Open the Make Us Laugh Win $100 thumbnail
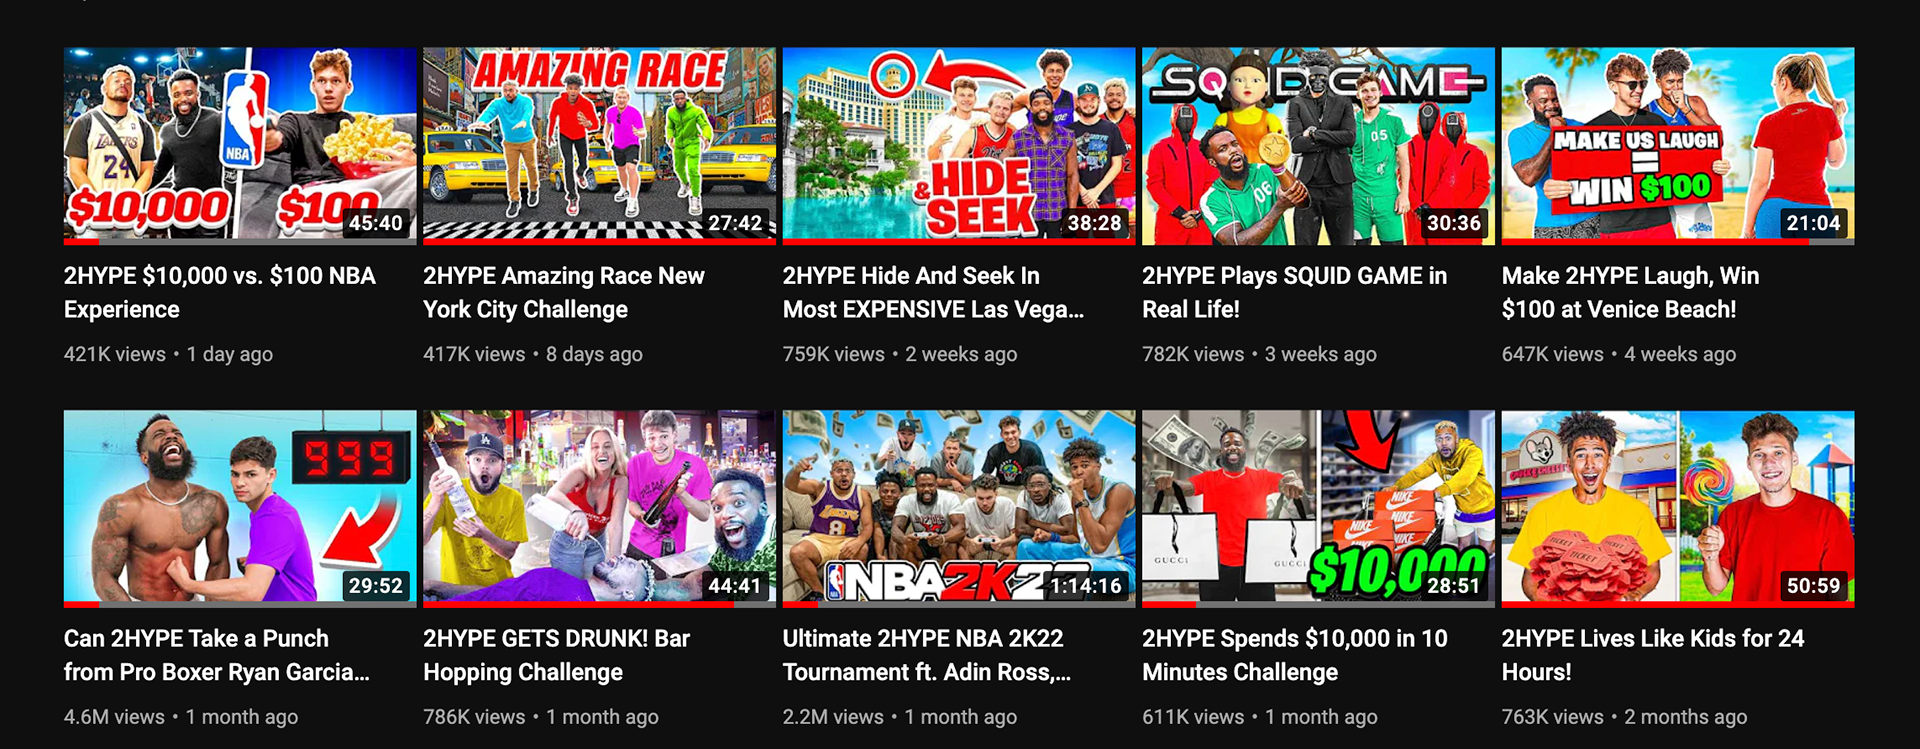Image resolution: width=1920 pixels, height=749 pixels. click(x=1678, y=145)
